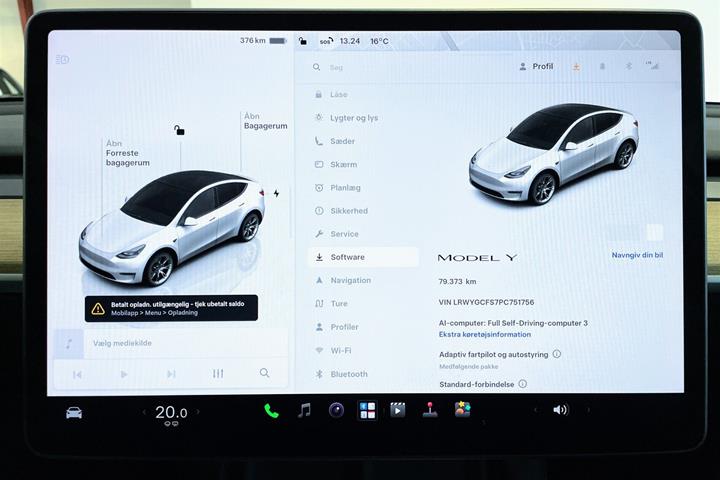Open the Phone app
Viewport: 720px width, 480px height.
[x=271, y=411]
